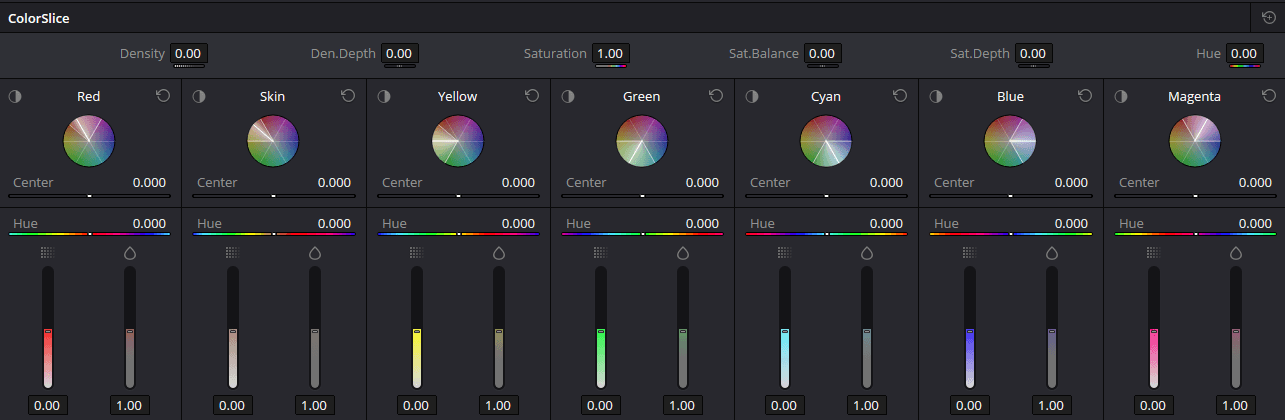Toggle the Red slice highlight icon
The image size is (1285, 420).
point(15,96)
